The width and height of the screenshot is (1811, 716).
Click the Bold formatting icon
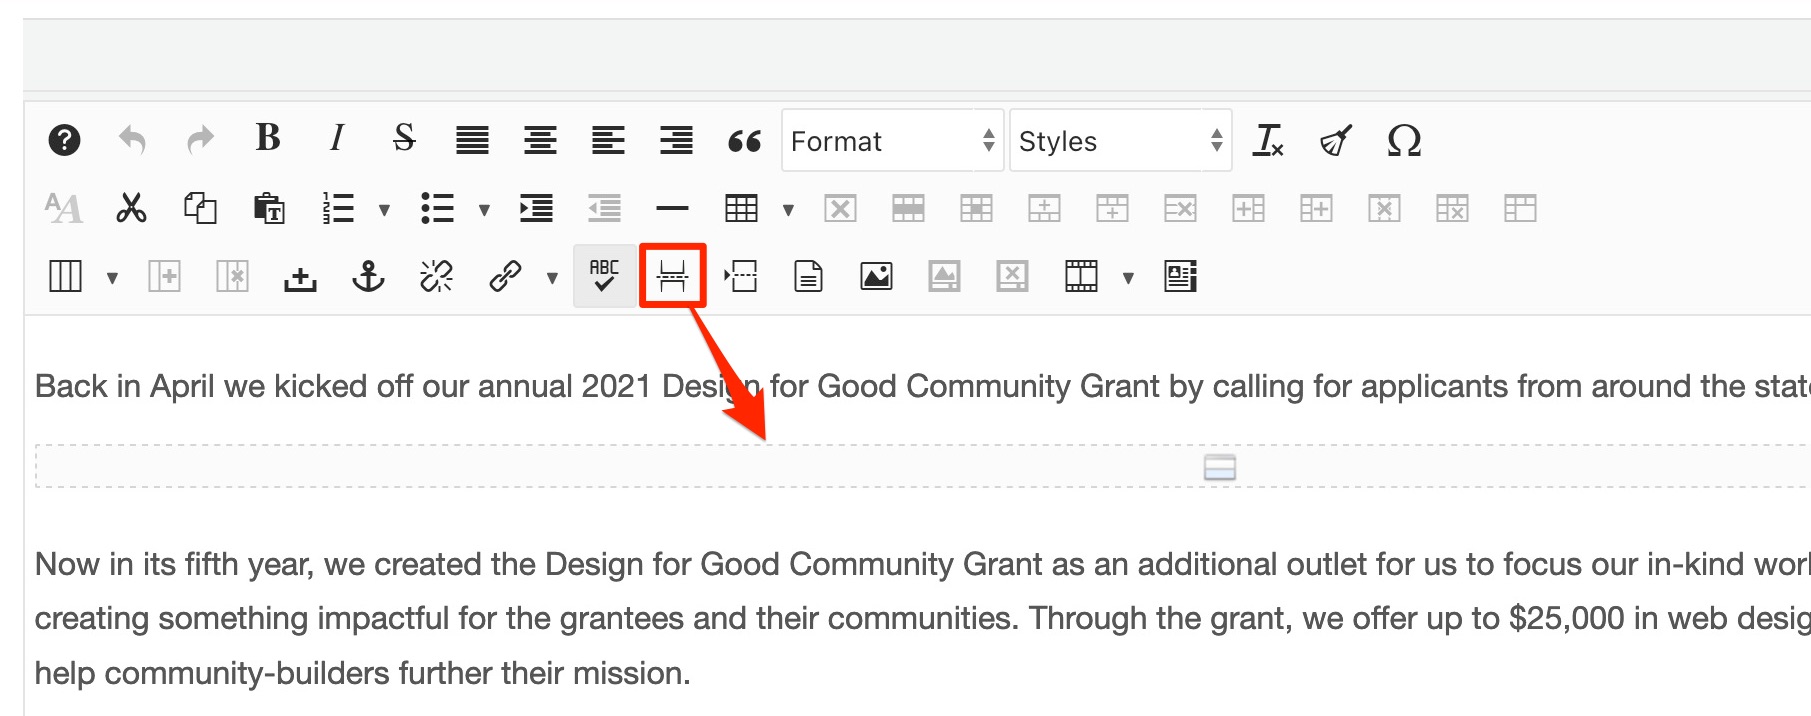click(x=268, y=139)
